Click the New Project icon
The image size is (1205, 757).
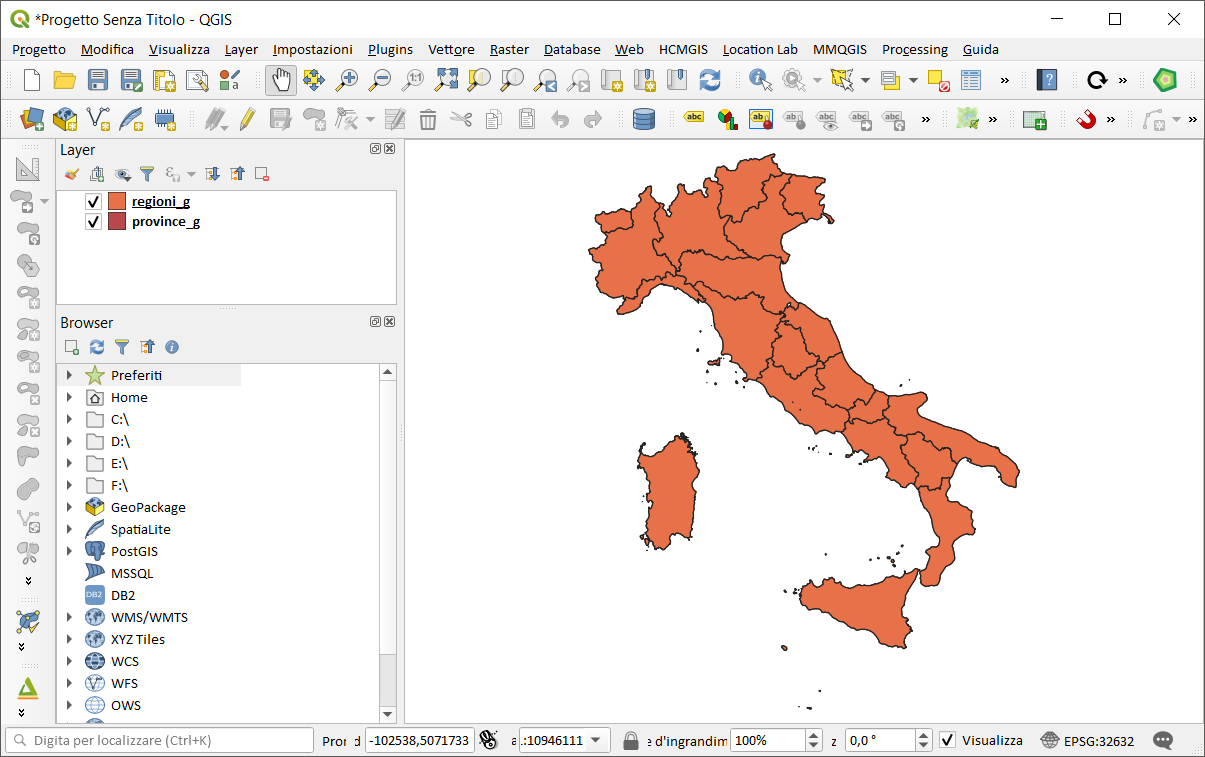32,80
